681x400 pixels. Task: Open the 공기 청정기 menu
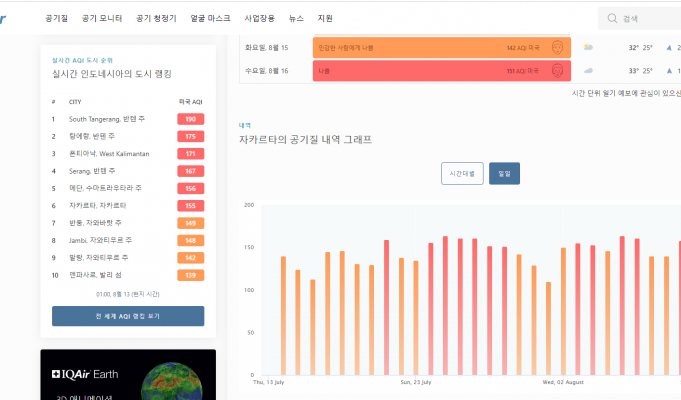[x=156, y=18]
